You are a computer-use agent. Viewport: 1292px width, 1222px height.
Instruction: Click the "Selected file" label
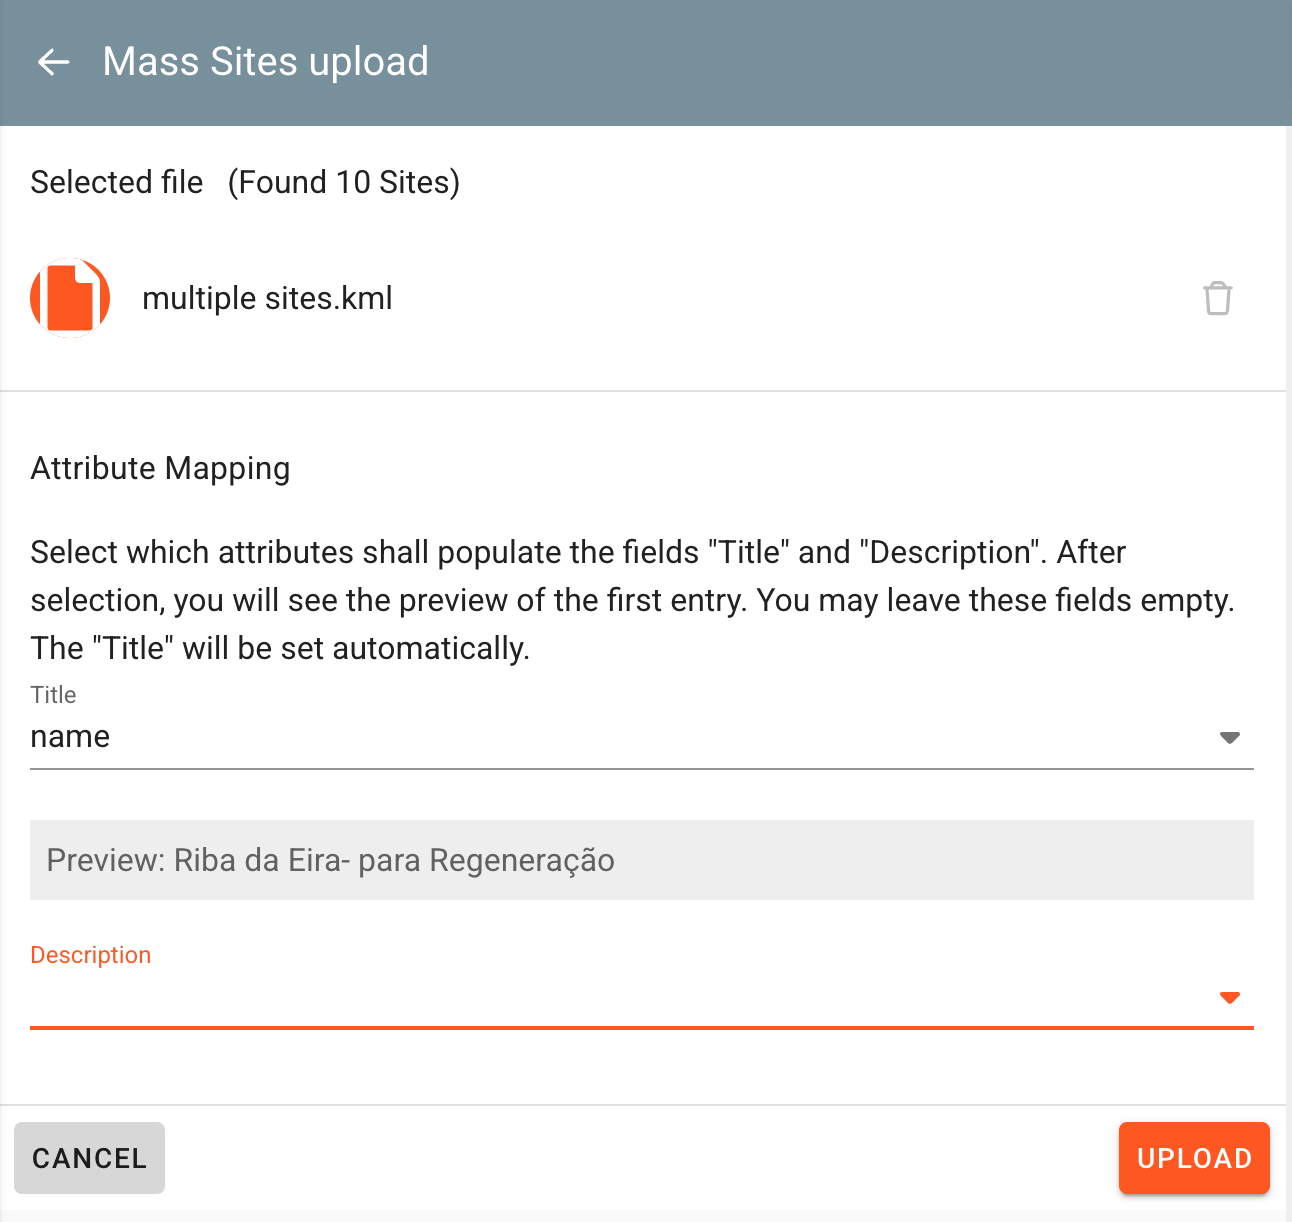117,182
